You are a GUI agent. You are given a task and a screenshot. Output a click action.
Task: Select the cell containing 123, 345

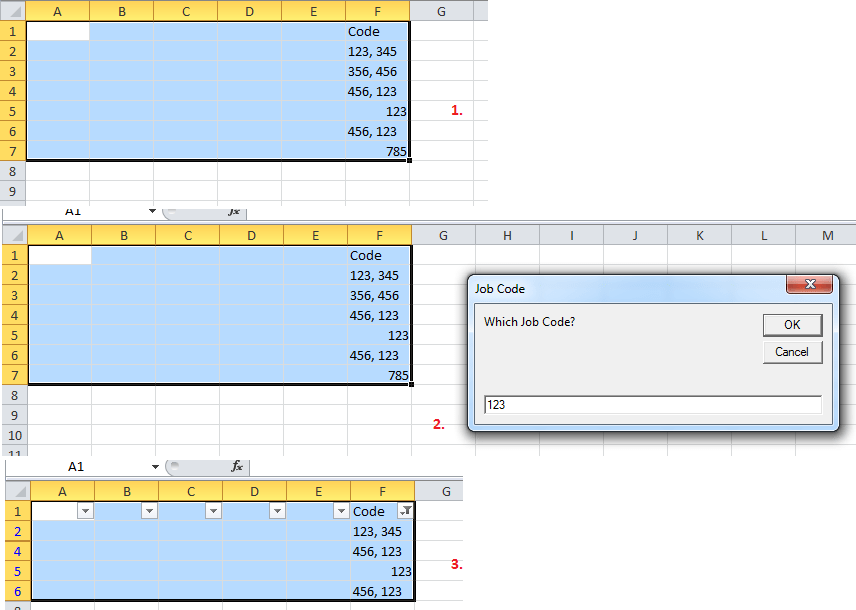[x=377, y=51]
